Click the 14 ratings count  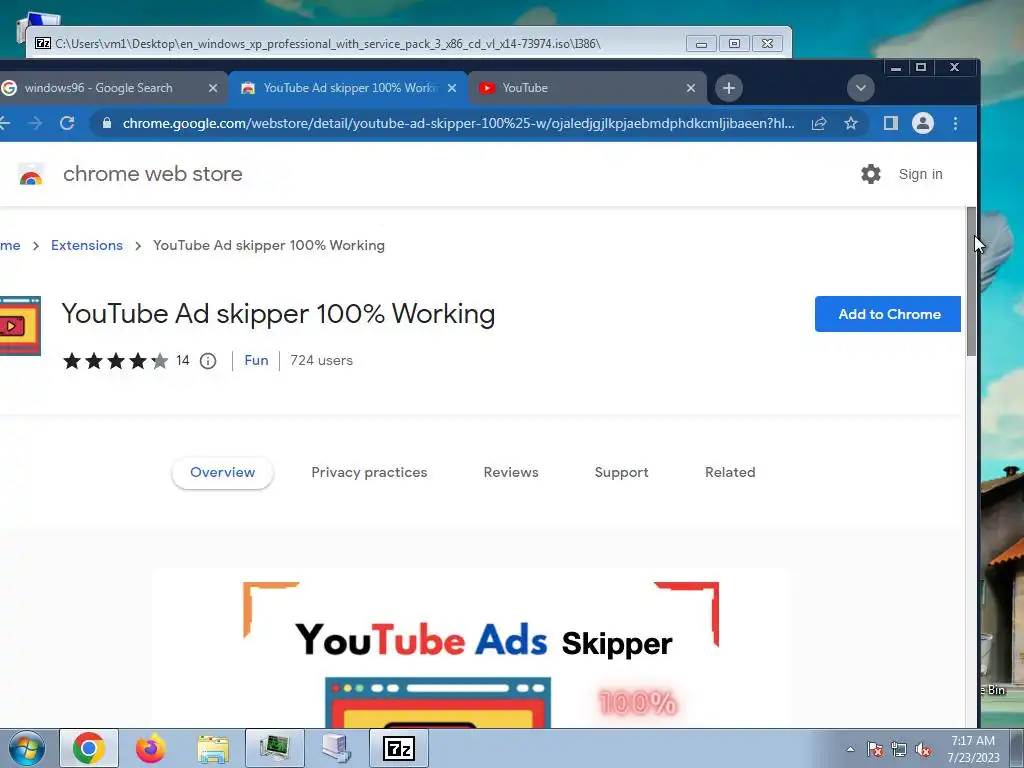point(183,360)
